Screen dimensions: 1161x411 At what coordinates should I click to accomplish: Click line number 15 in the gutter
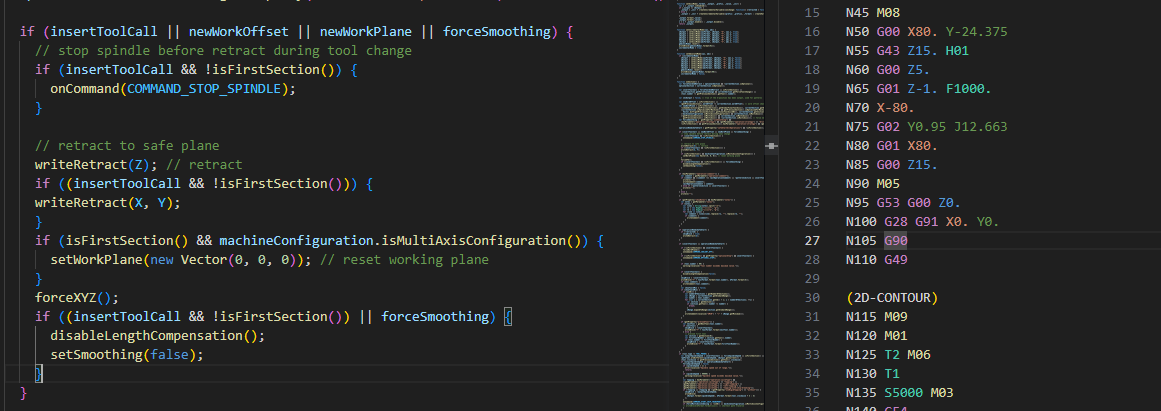click(812, 13)
